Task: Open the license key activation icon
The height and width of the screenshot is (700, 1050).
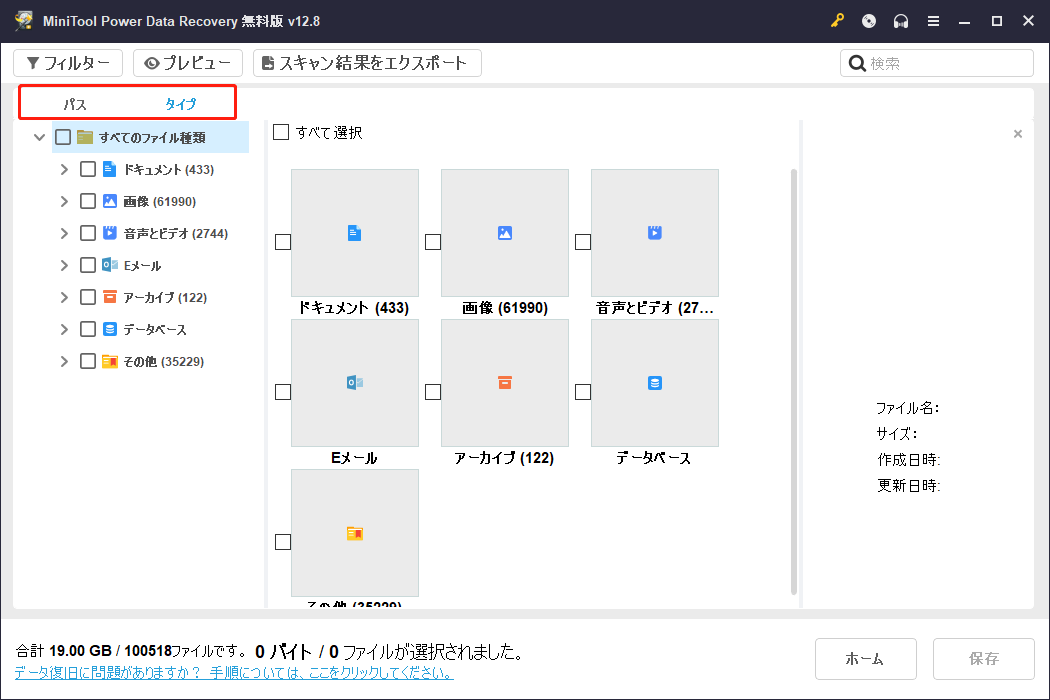Action: click(x=837, y=20)
